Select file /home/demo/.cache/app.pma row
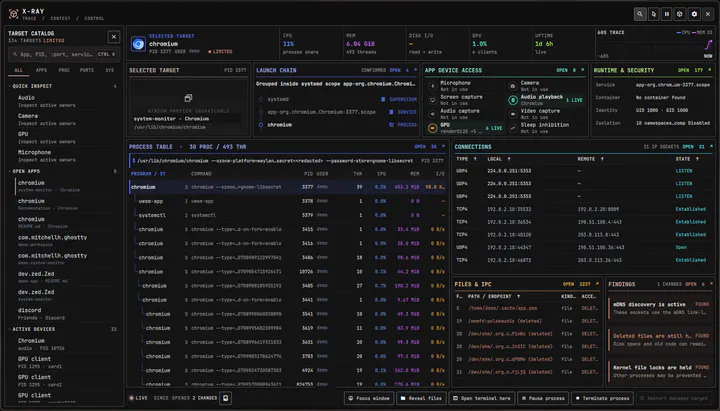Image resolution: width=720 pixels, height=411 pixels. 527,308
